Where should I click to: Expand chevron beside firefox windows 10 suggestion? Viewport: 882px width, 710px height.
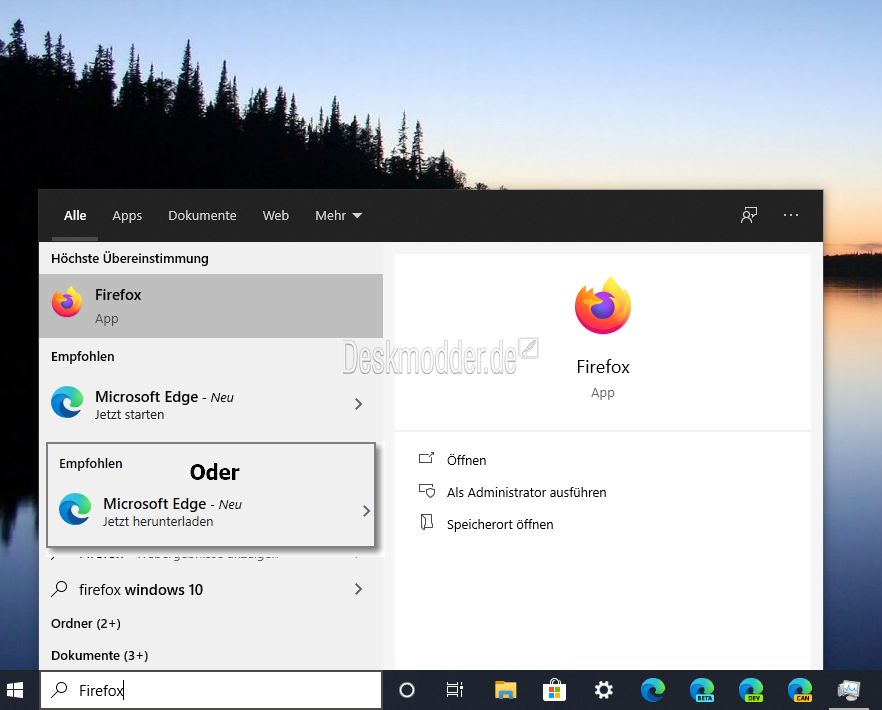[358, 589]
